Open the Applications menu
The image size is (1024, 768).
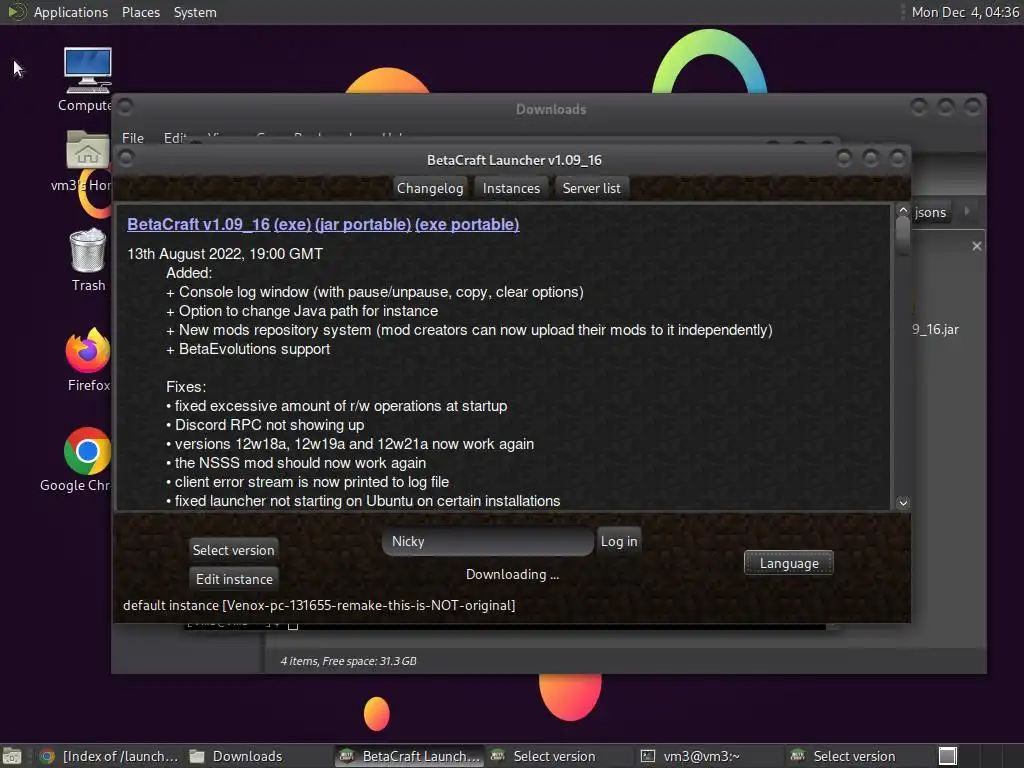point(71,12)
